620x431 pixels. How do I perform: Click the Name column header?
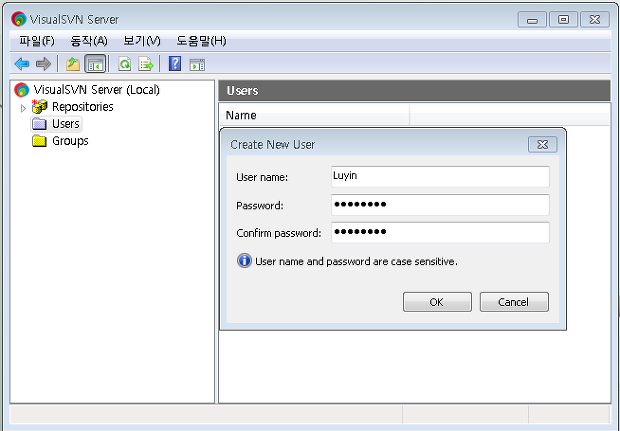[314, 115]
